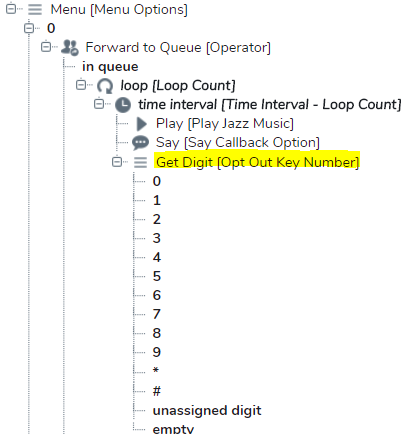Click the time interval clock icon
Screen dimensions: 406x437
coord(123,105)
